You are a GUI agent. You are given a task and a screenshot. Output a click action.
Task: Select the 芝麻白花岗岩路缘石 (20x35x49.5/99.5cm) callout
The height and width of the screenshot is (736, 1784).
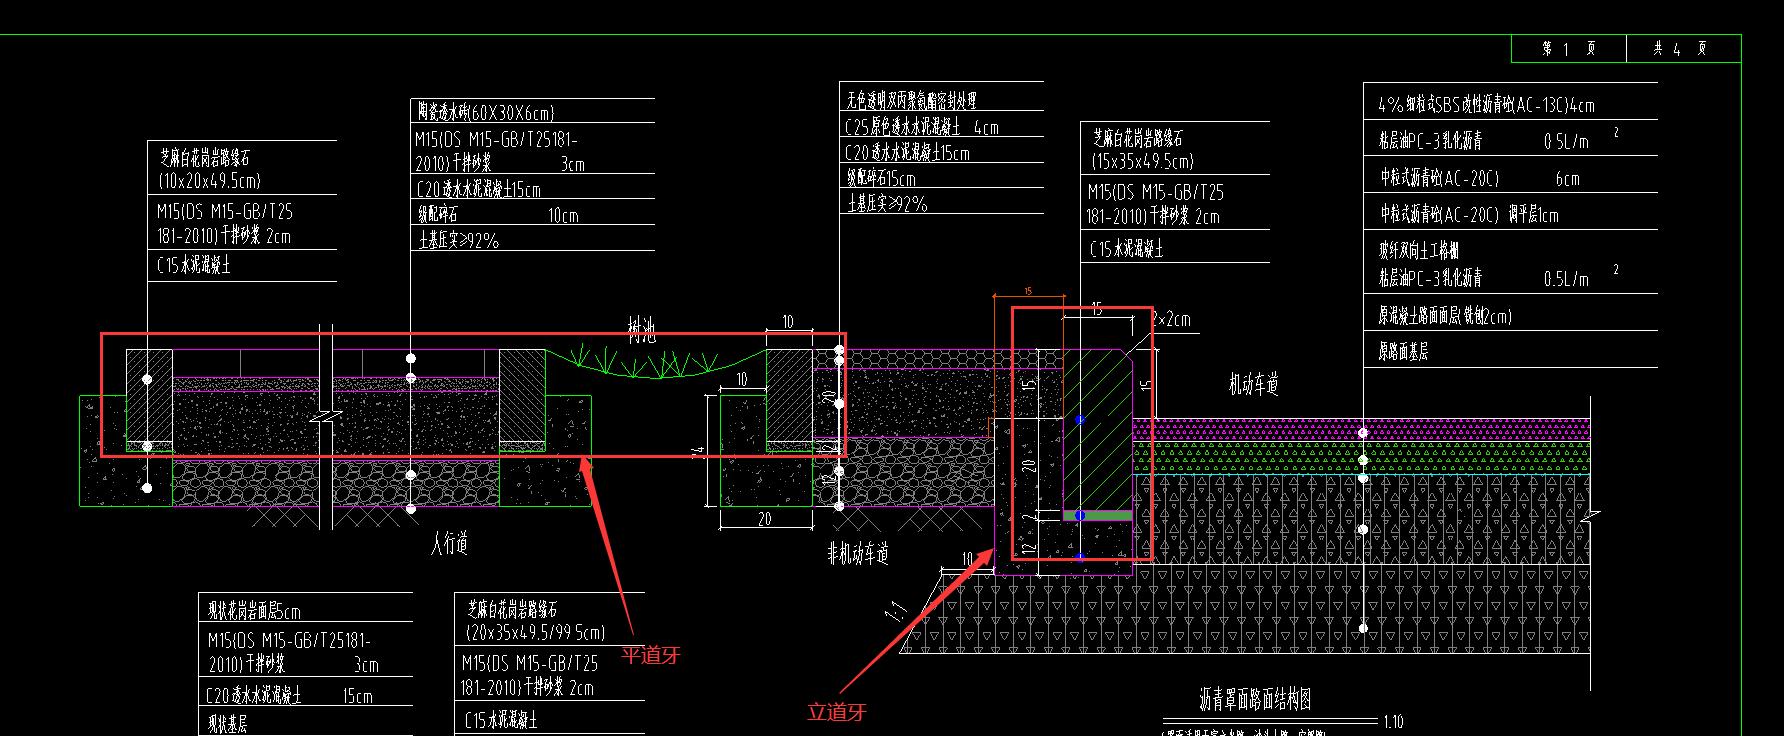tap(535, 620)
